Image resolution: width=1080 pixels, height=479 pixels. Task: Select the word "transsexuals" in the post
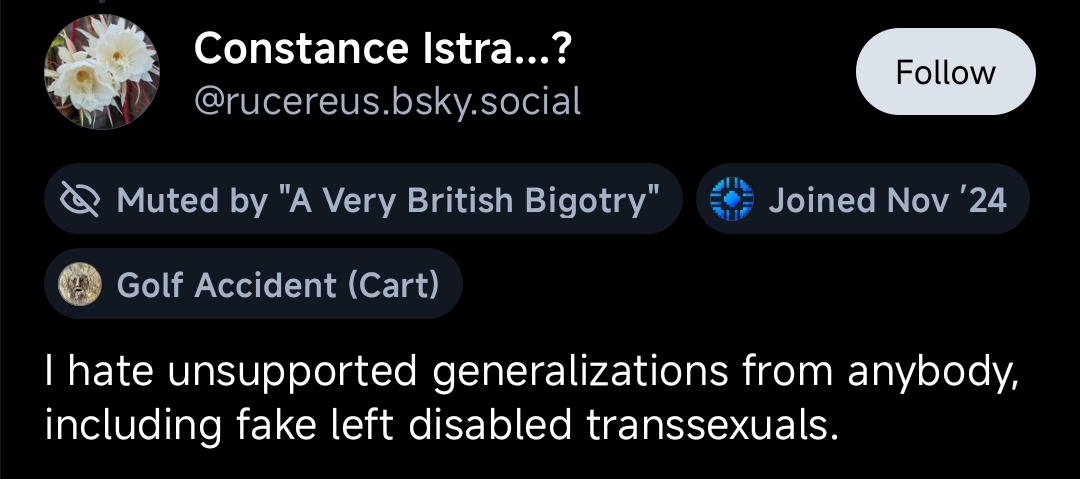point(708,425)
